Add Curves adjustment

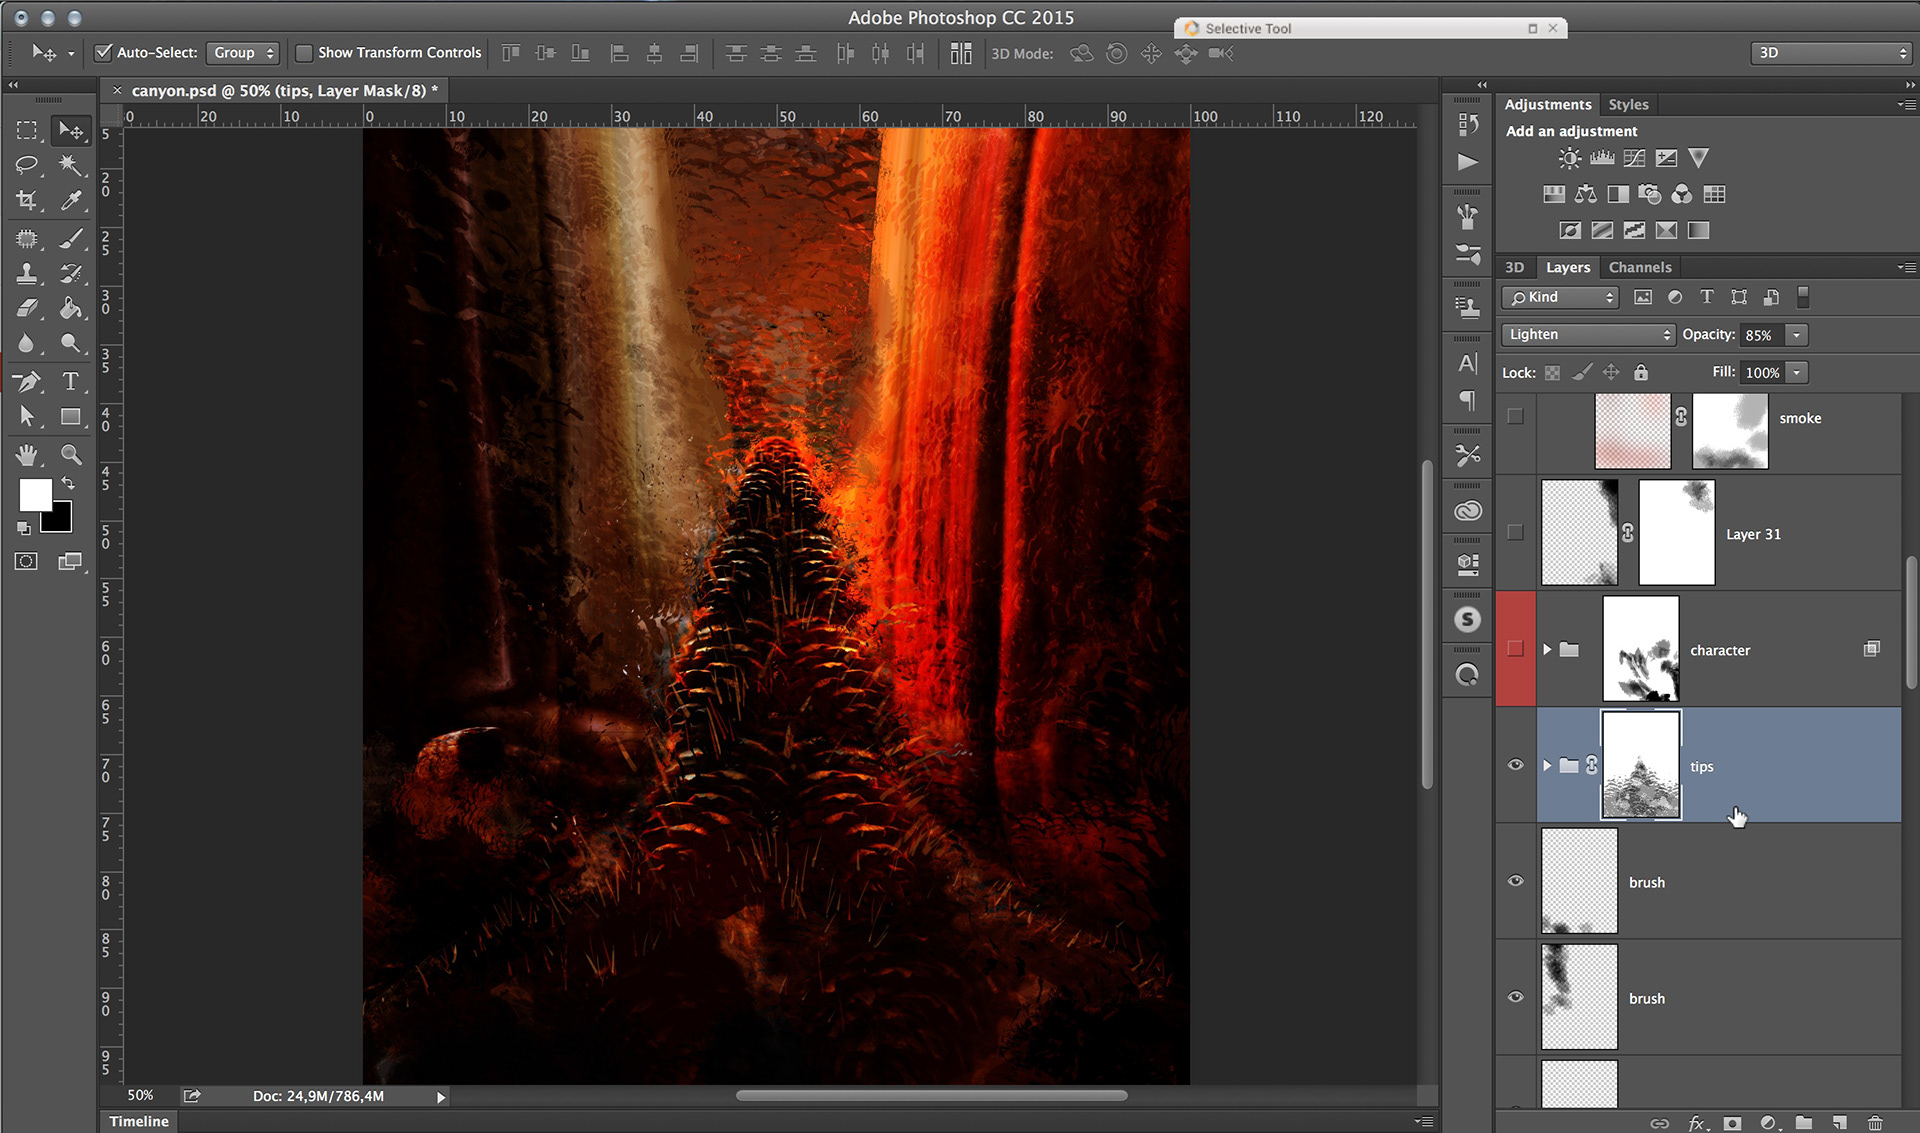1634,158
